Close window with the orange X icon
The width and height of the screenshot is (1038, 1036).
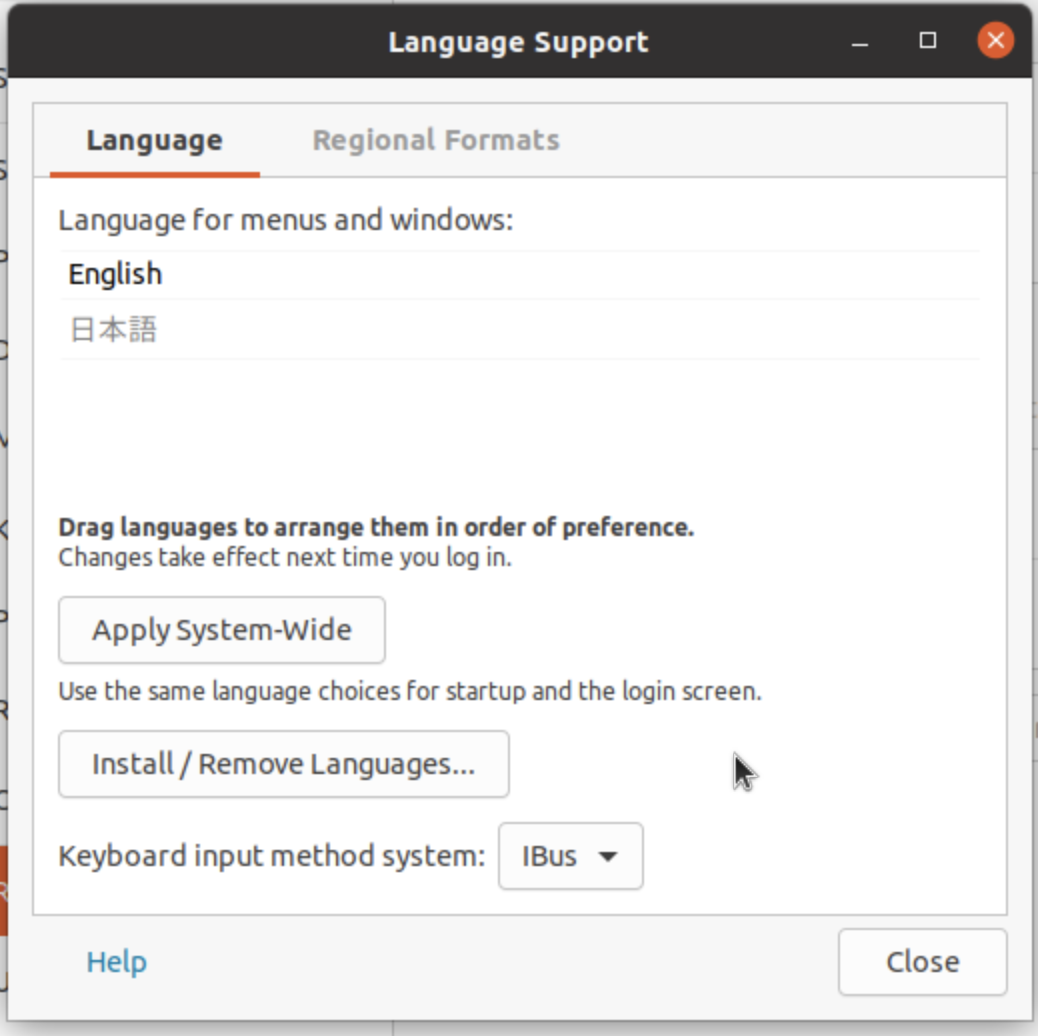996,40
